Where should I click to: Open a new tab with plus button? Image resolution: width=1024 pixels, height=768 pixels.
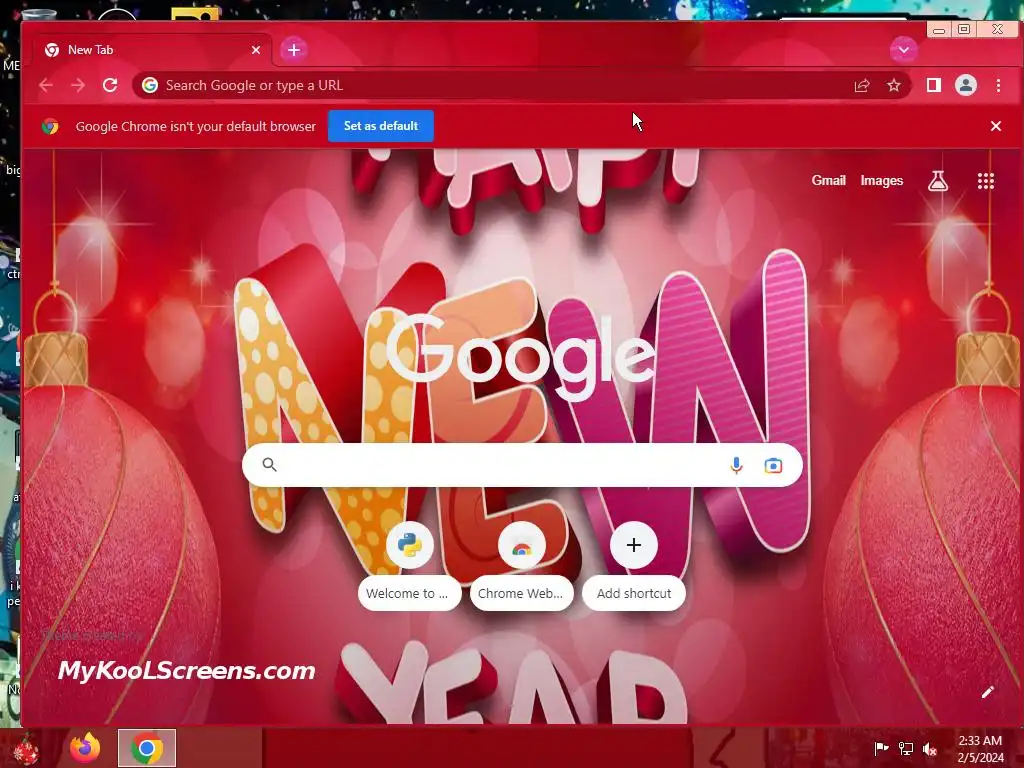(294, 50)
